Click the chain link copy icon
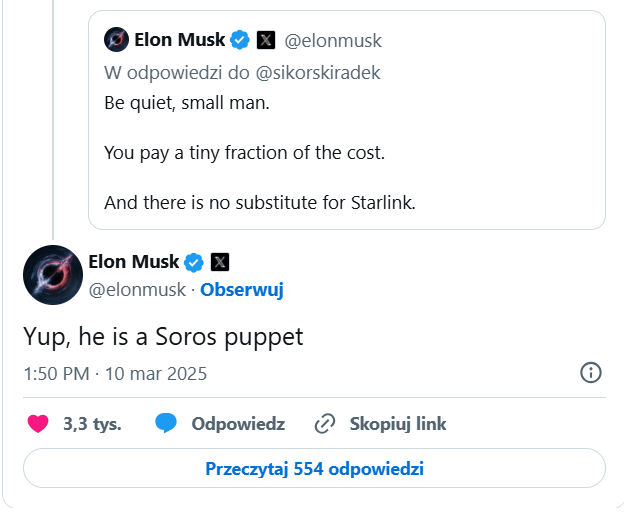The image size is (624, 512). [324, 424]
